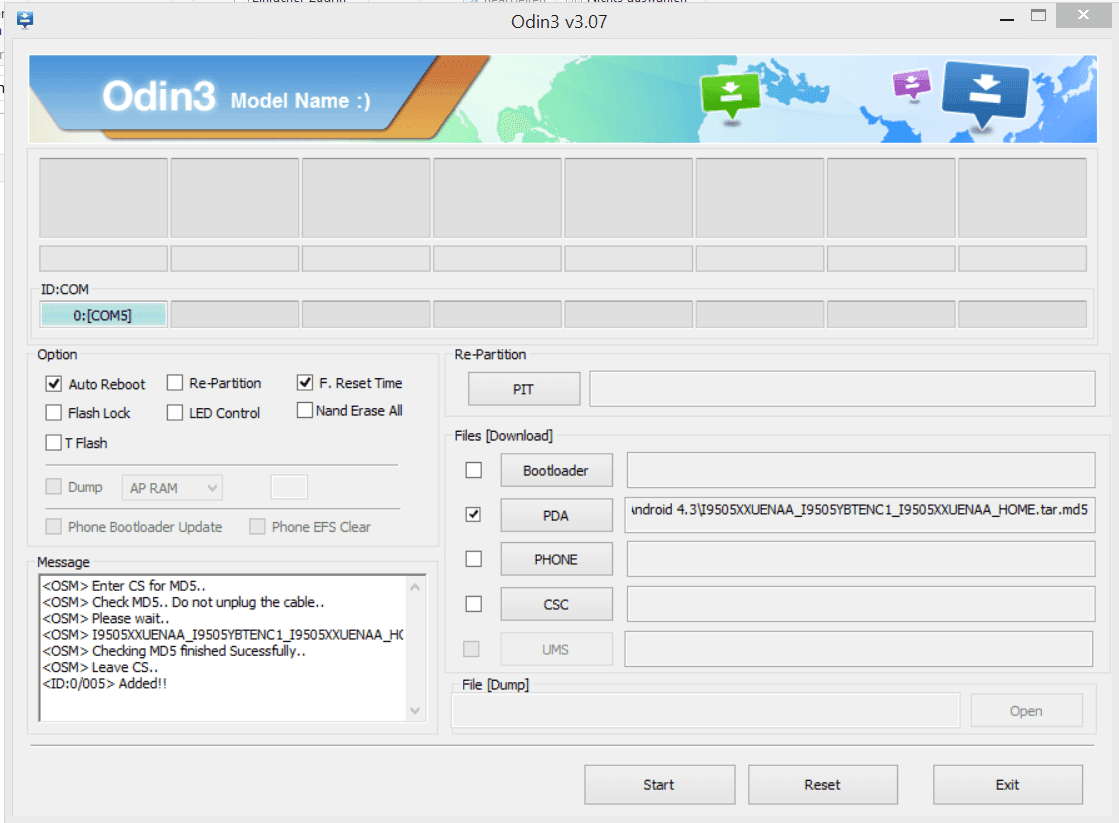The image size is (1119, 823).
Task: Select the 0:[COM5] port box
Action: (103, 315)
